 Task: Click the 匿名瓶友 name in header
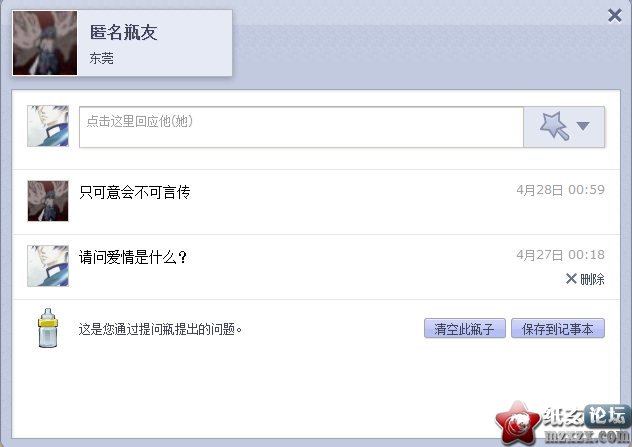(123, 32)
